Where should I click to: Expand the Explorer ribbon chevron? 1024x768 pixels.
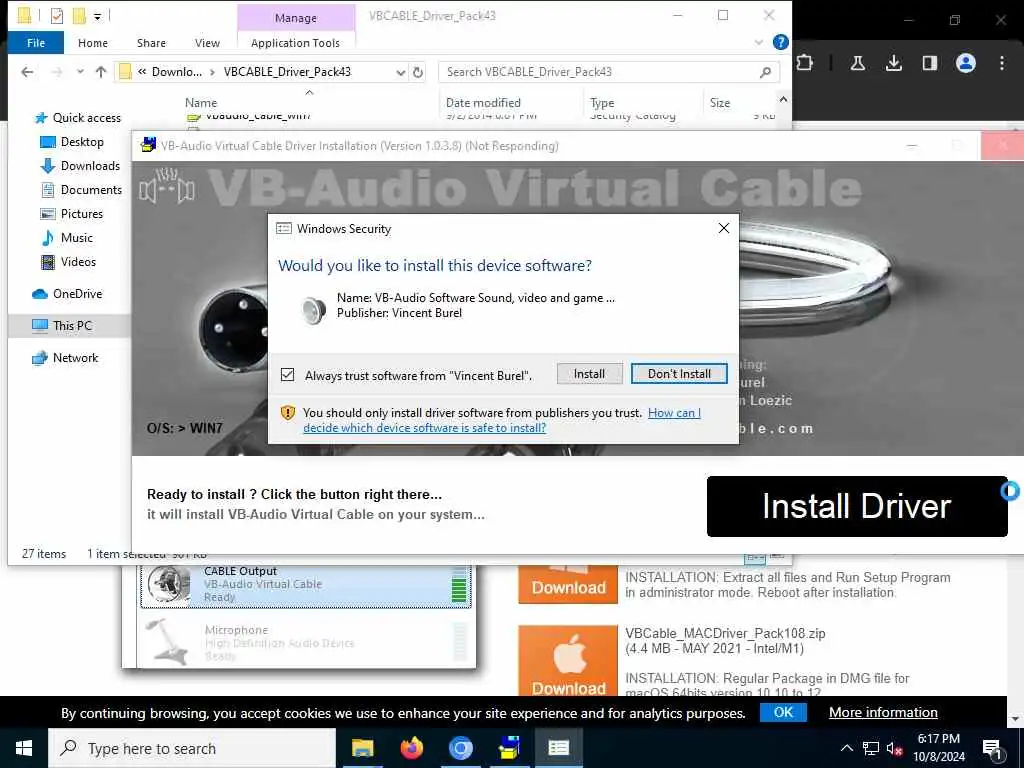pos(758,42)
